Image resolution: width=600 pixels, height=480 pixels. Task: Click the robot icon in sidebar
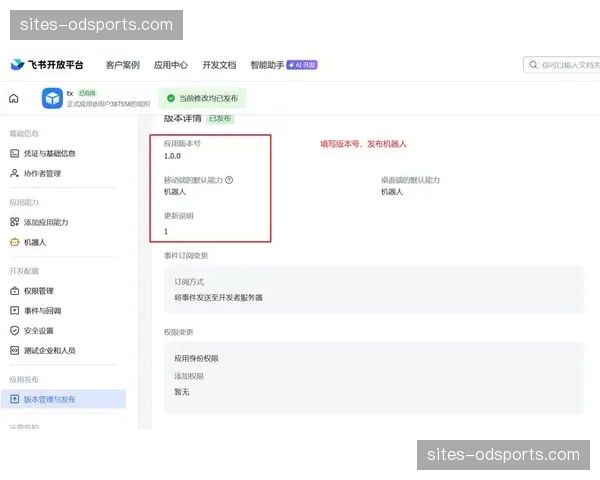coord(15,242)
